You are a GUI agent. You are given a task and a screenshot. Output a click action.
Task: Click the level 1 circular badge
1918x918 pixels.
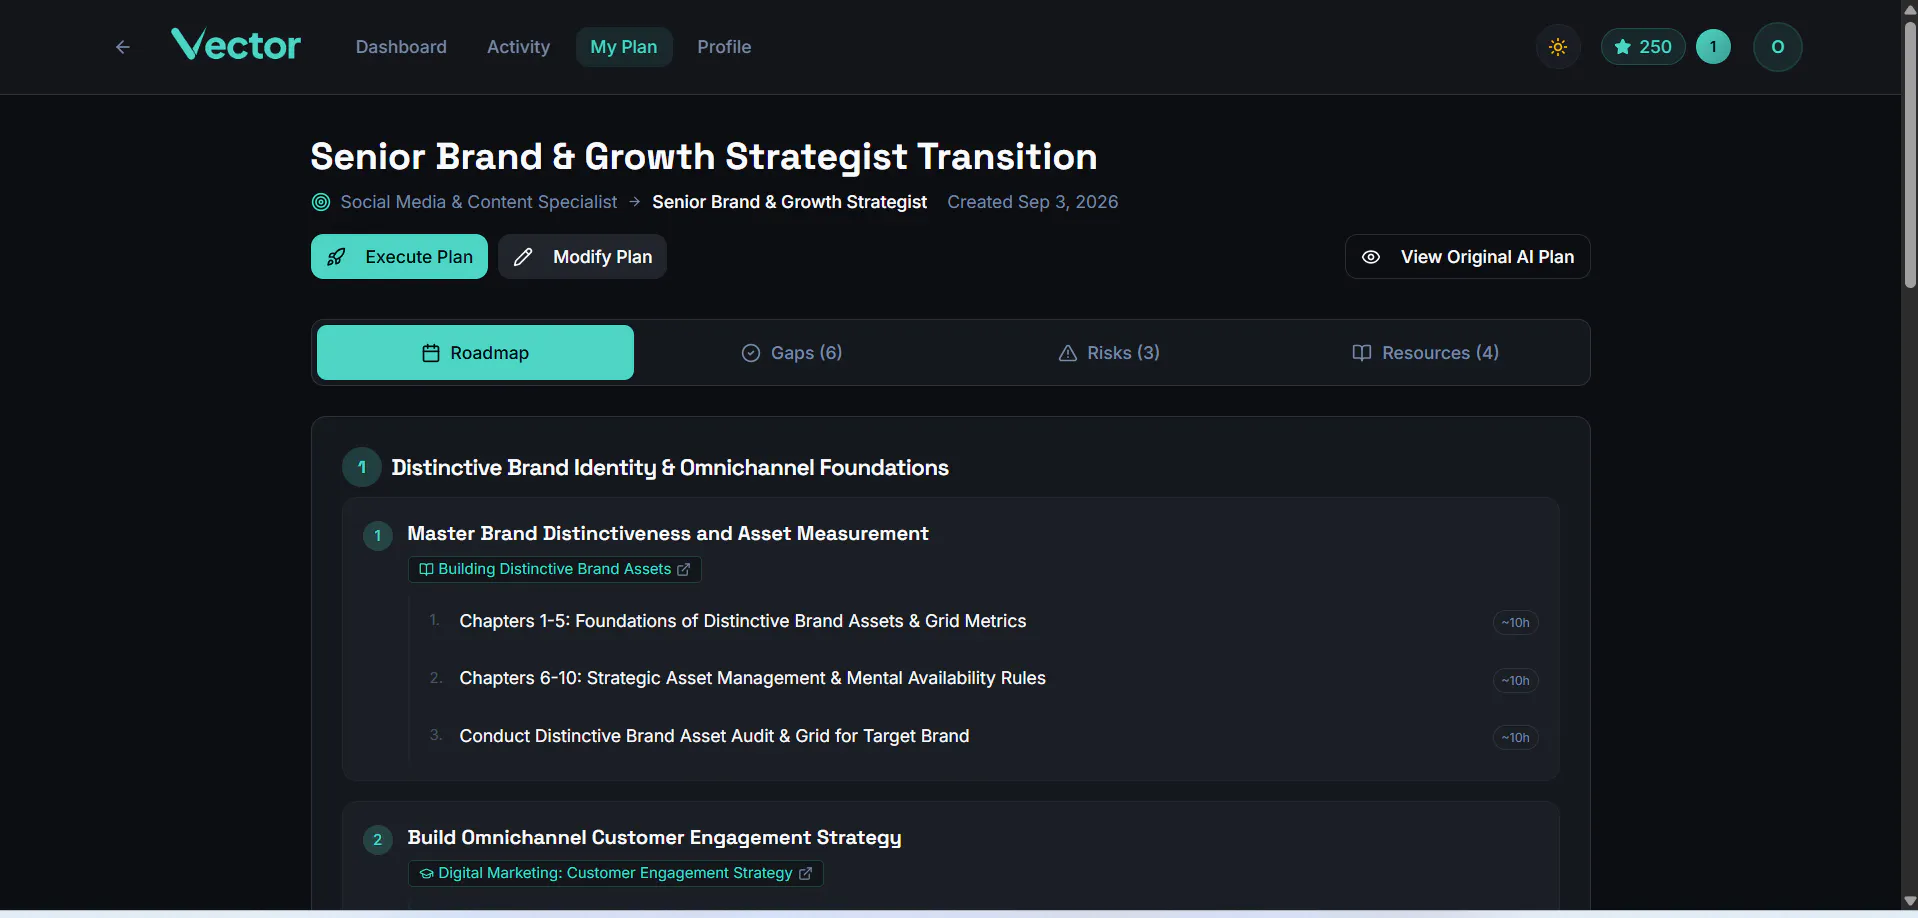click(x=1713, y=47)
